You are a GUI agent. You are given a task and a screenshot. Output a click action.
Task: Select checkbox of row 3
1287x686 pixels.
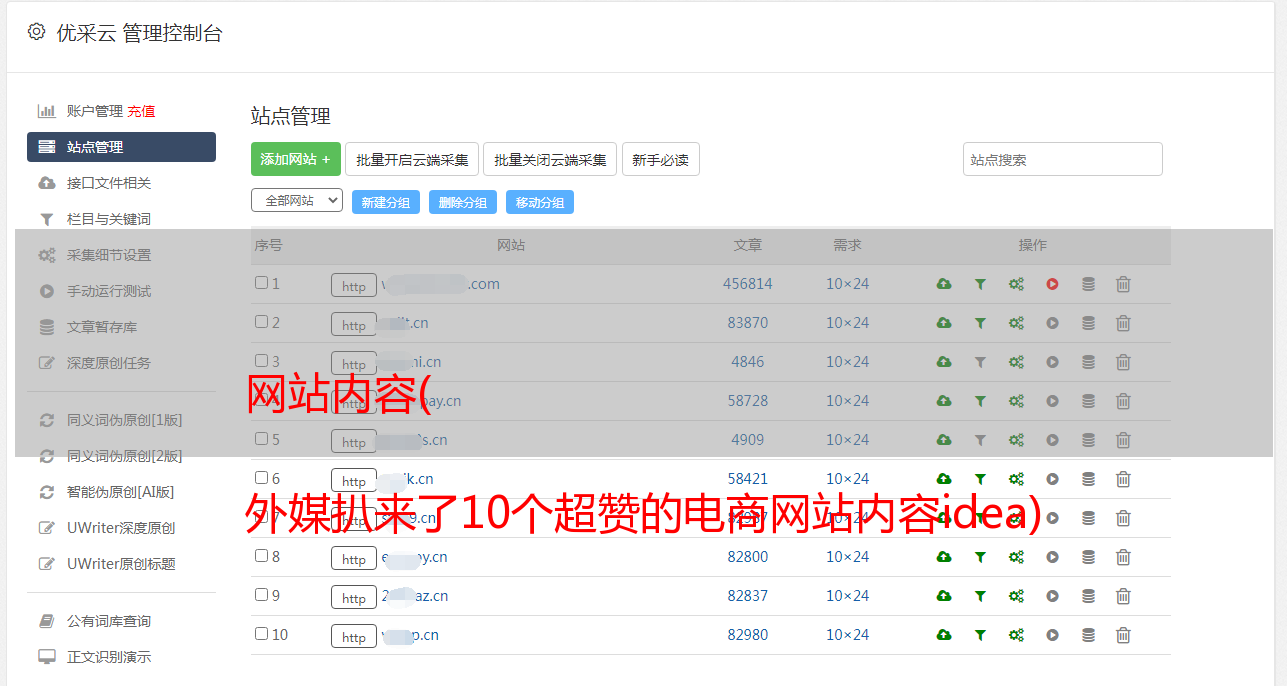click(261, 361)
